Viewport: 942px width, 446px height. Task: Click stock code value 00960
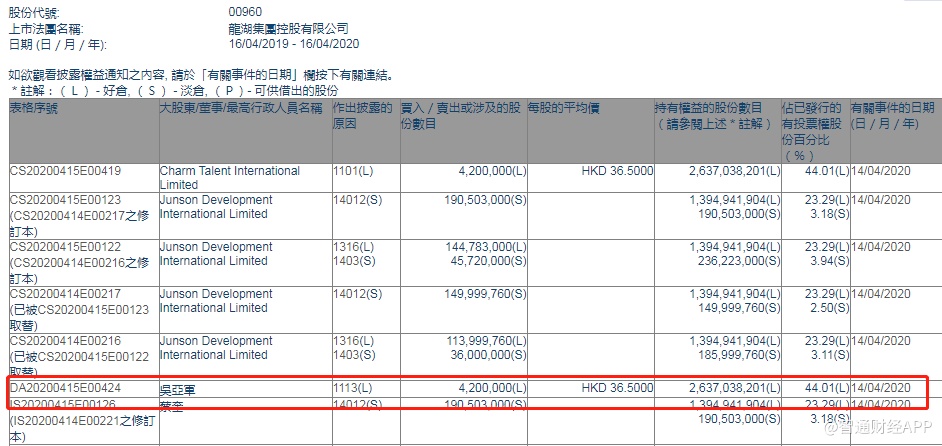point(245,12)
